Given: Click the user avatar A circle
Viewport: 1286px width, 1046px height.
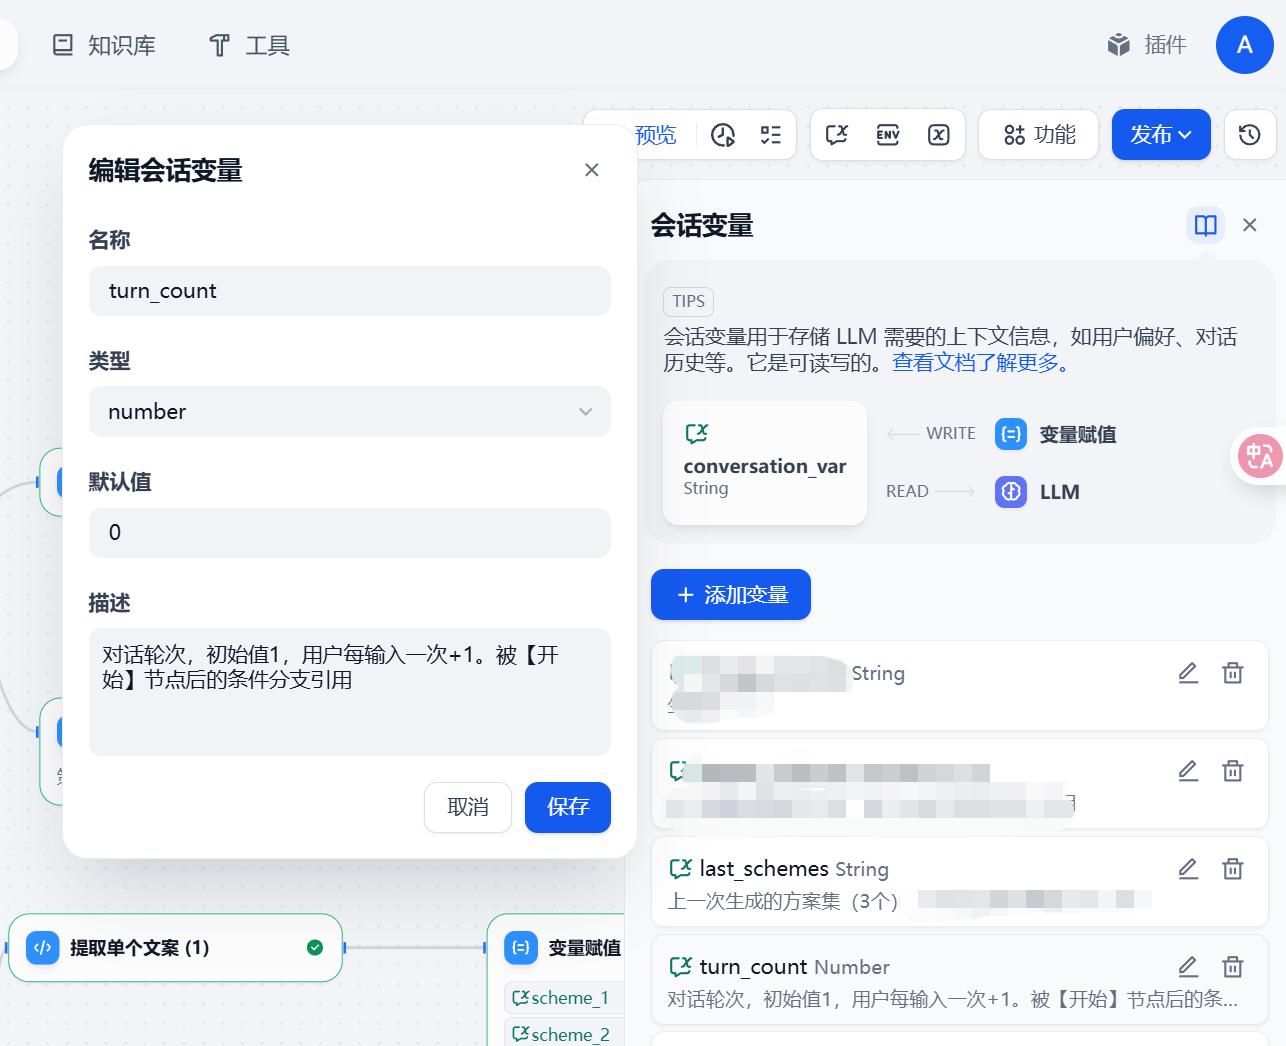Looking at the screenshot, I should pos(1244,44).
